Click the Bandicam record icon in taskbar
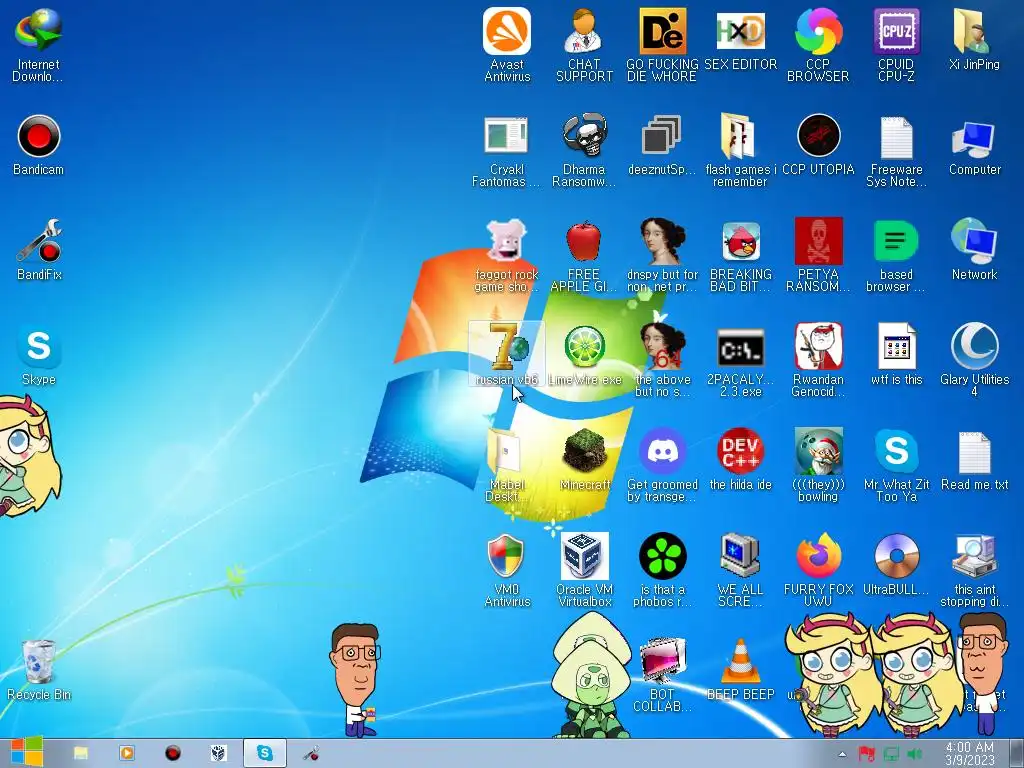The image size is (1024, 768). (172, 753)
